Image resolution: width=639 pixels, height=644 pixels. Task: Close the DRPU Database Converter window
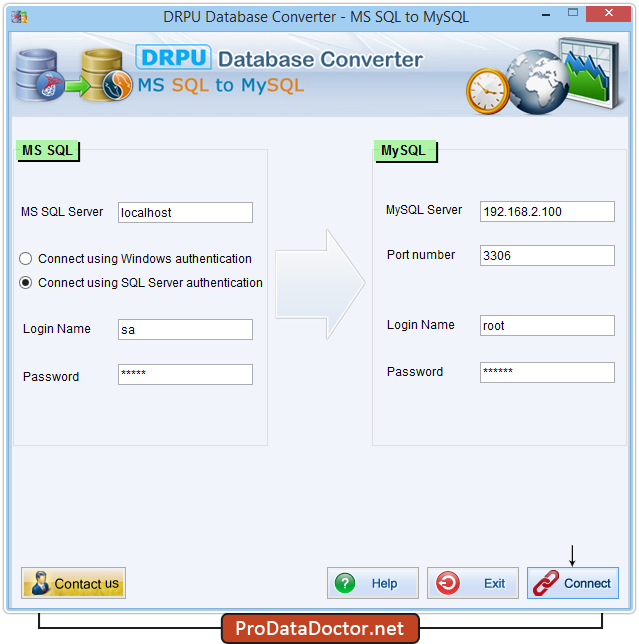(x=608, y=14)
